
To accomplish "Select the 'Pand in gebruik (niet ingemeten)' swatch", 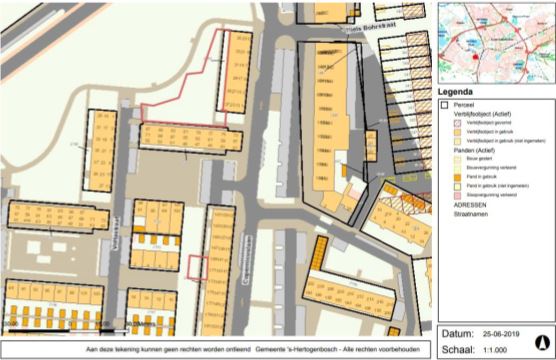I will 457,186.
